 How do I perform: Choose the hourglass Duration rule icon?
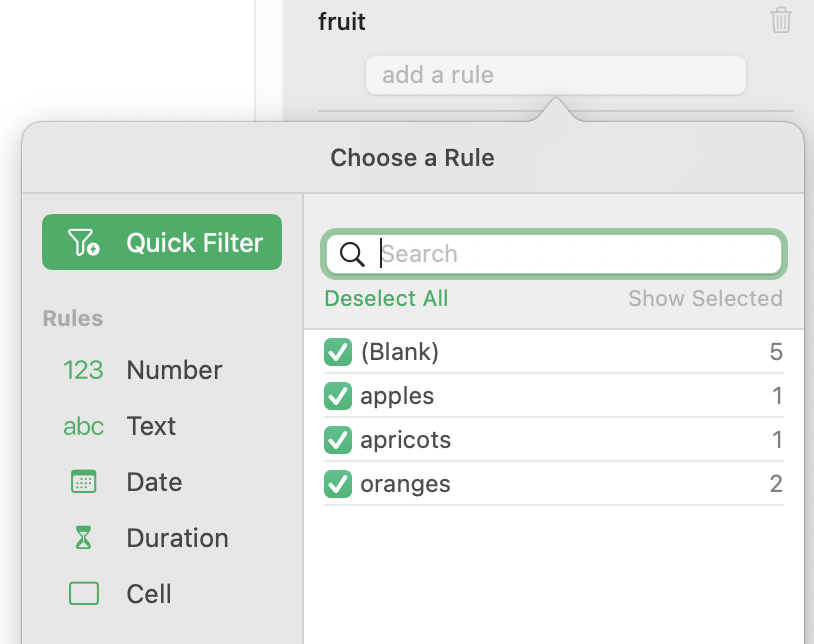click(83, 538)
